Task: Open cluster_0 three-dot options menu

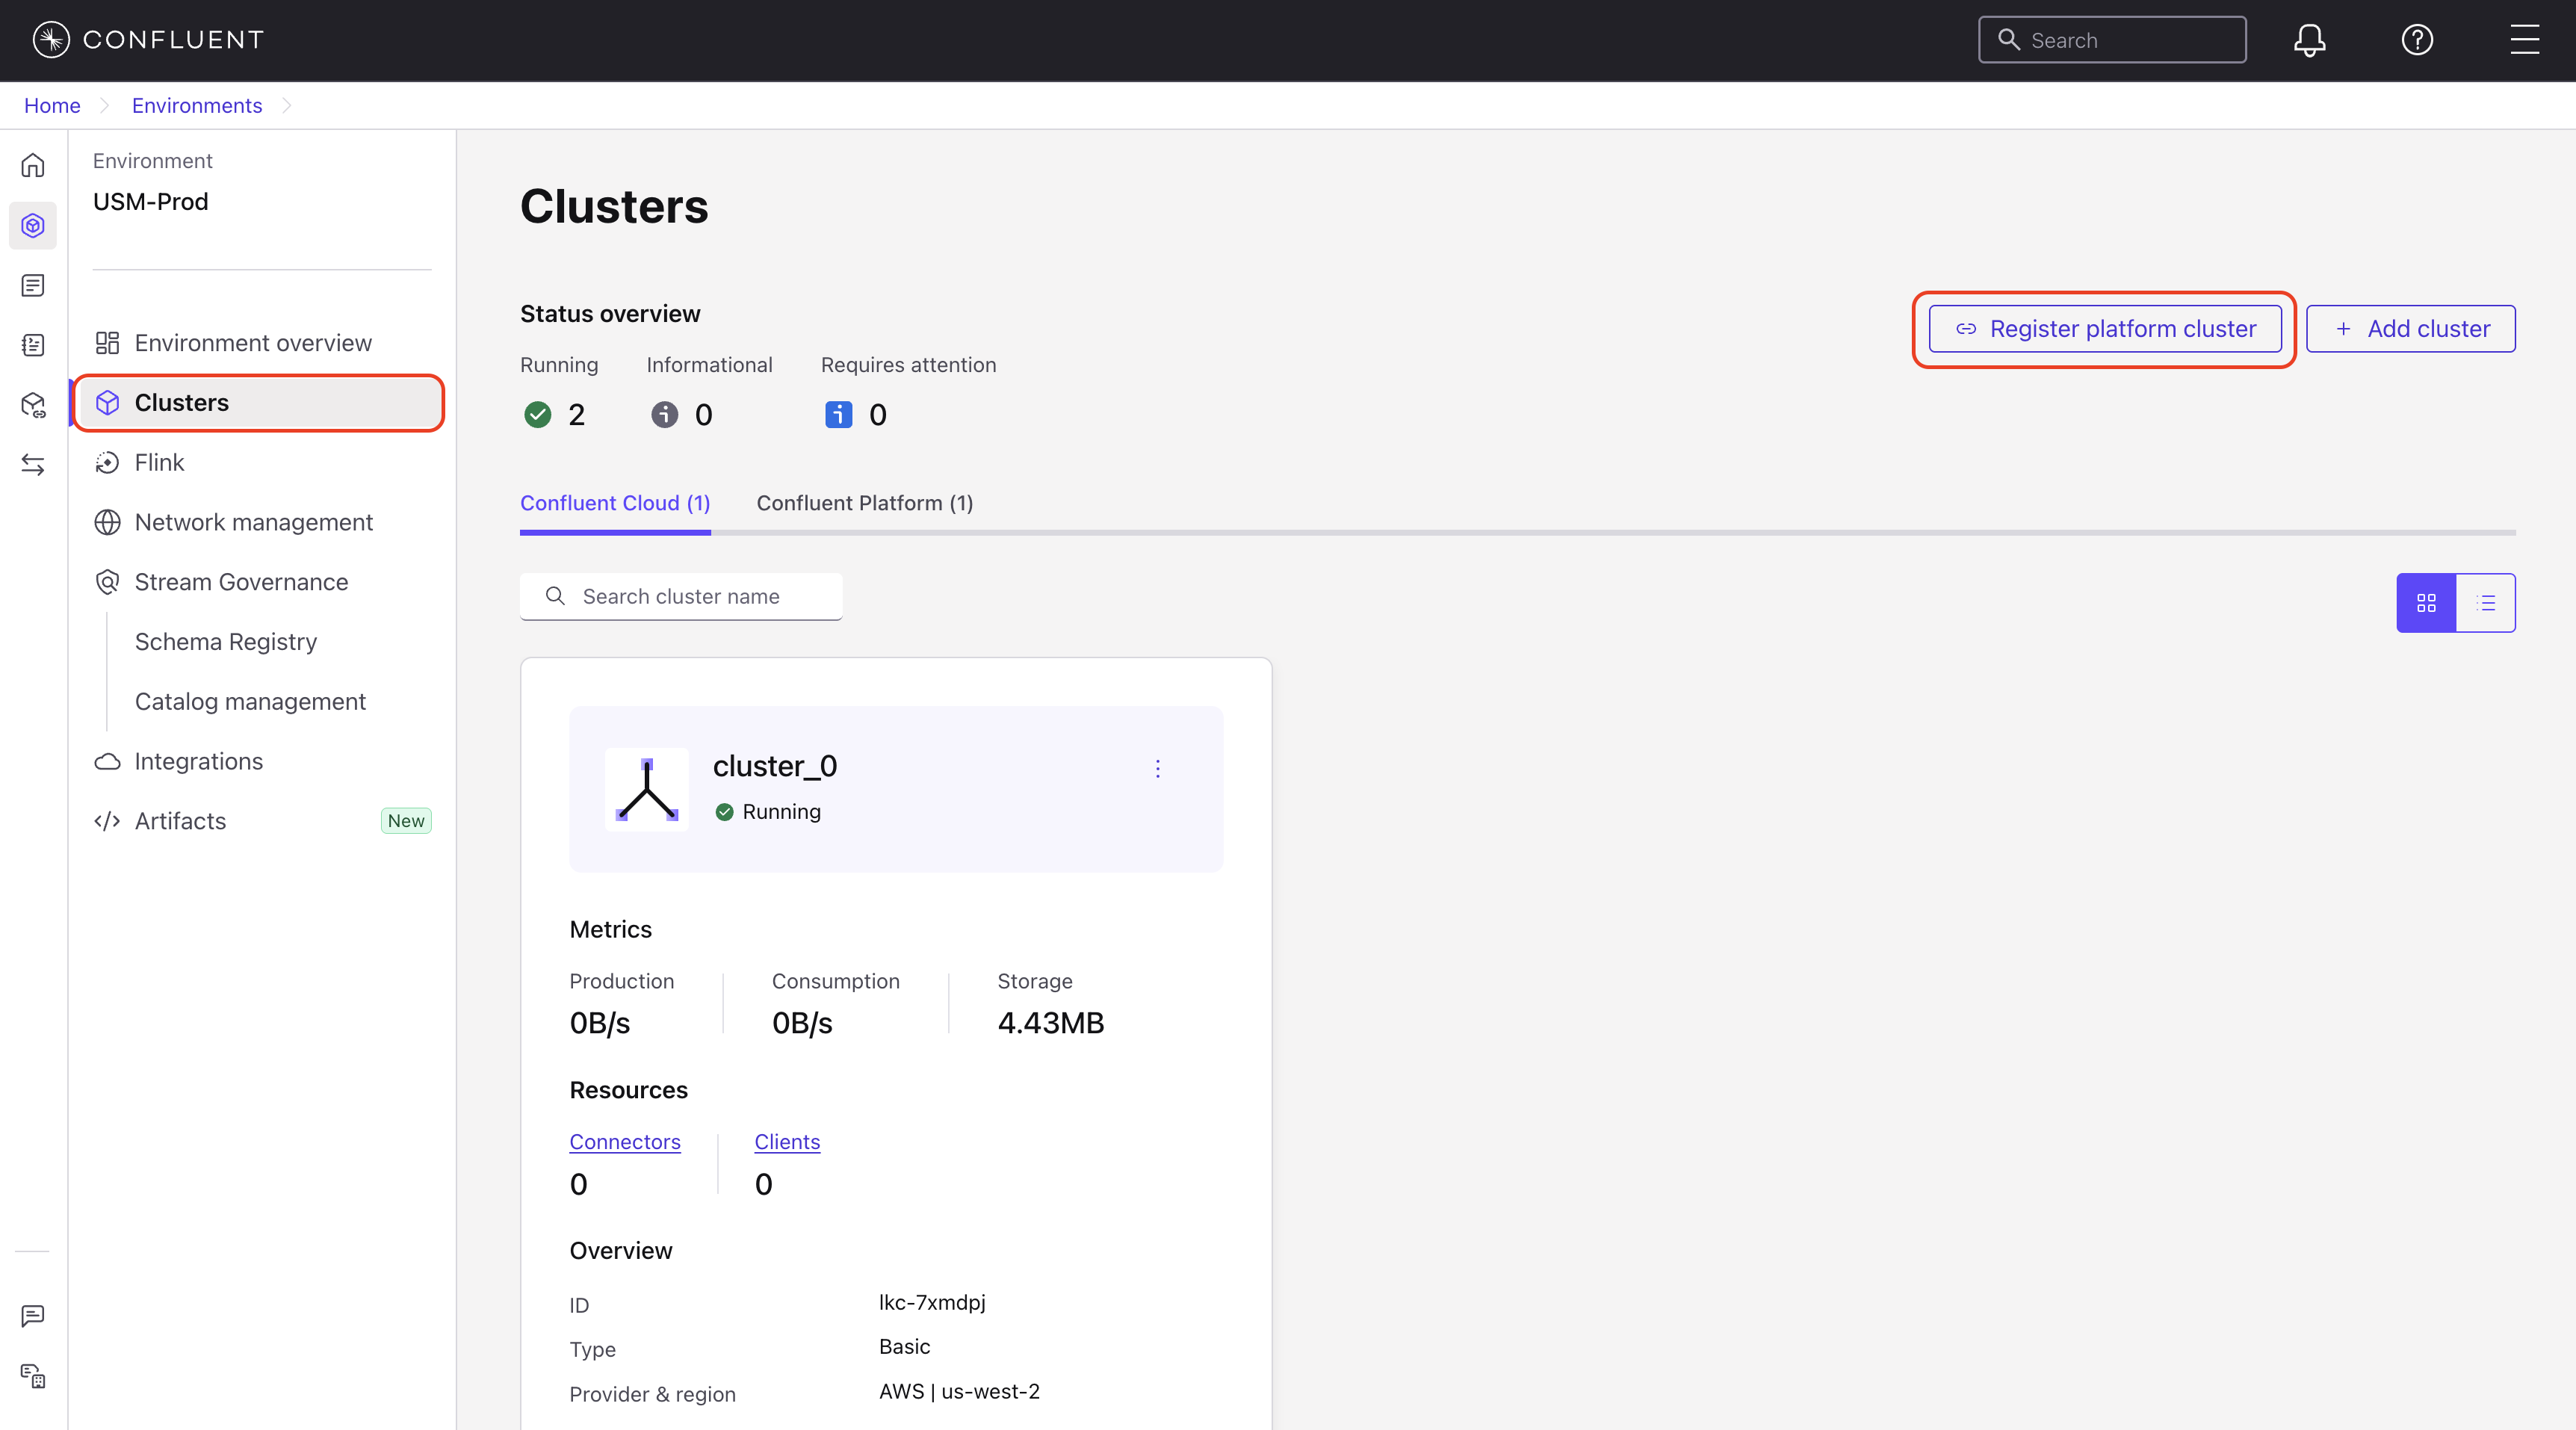Action: click(x=1158, y=768)
